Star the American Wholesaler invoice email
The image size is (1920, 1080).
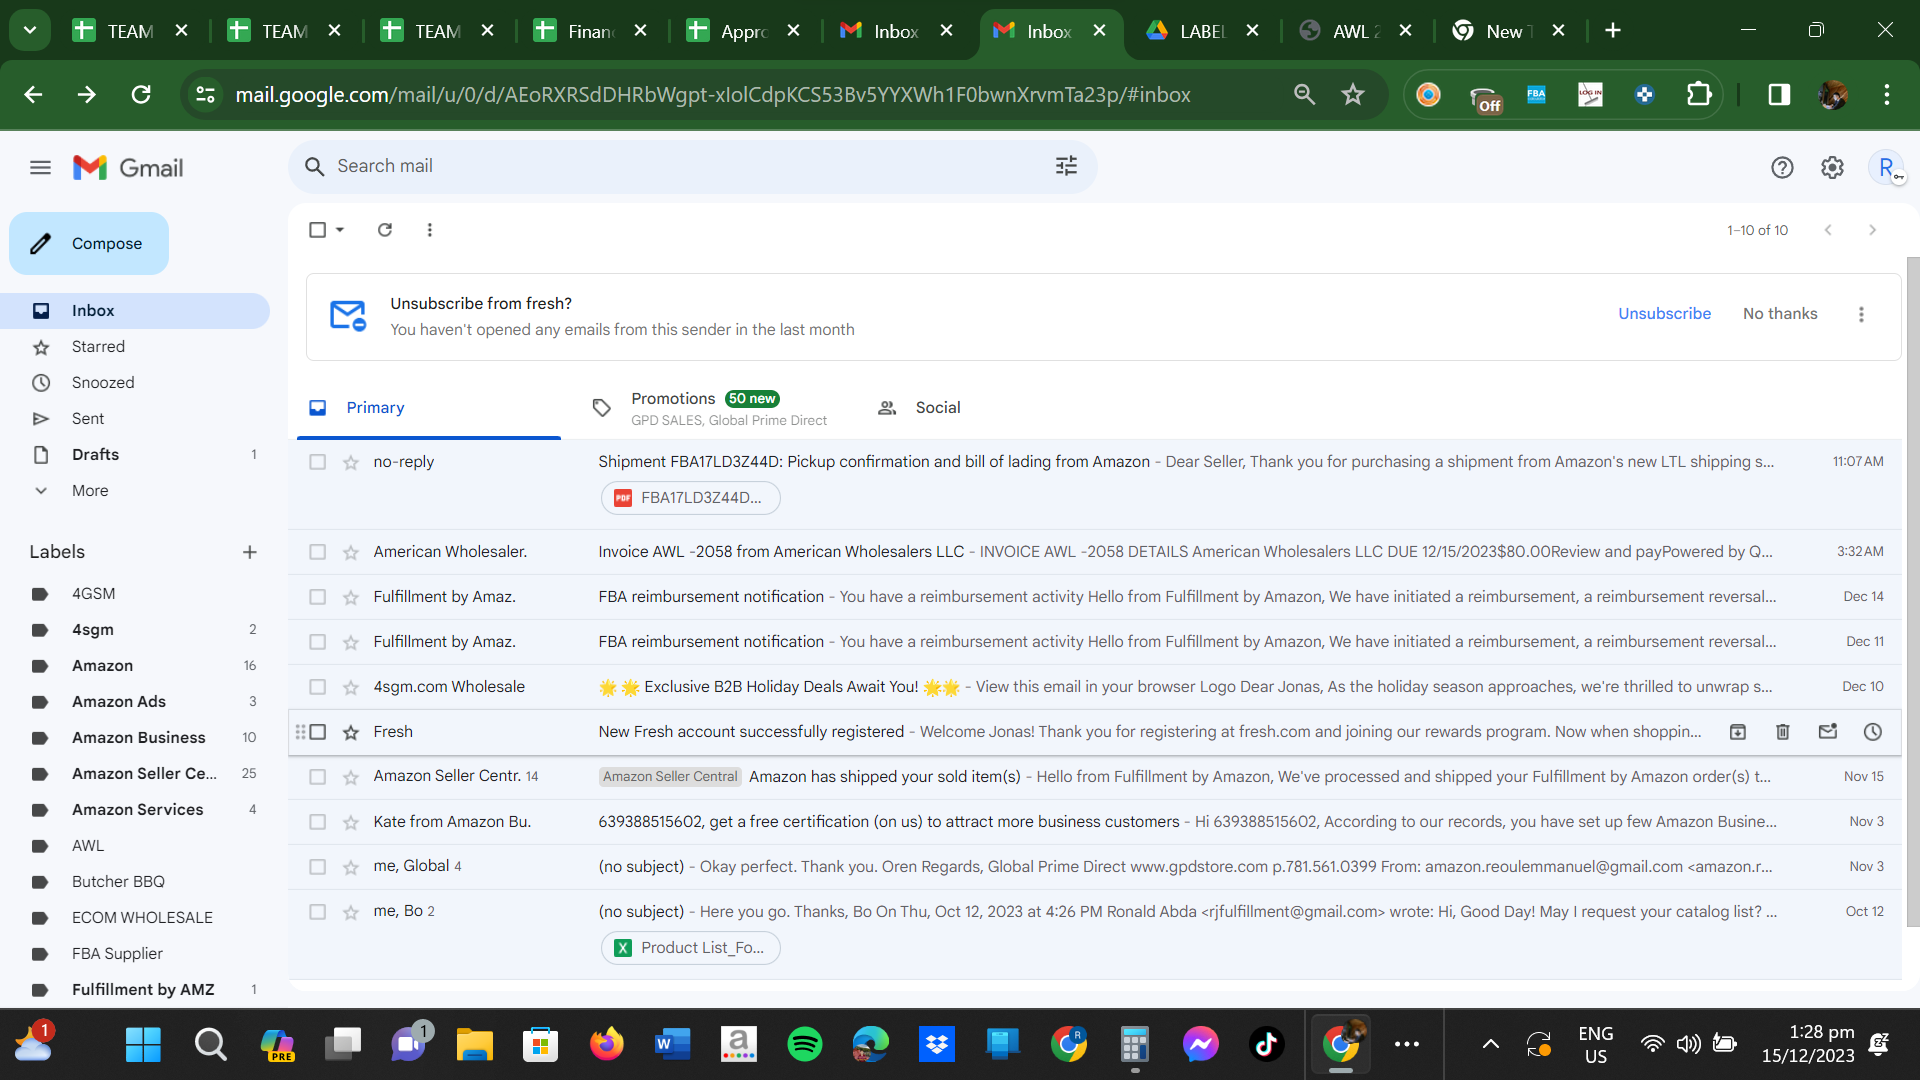pyautogui.click(x=351, y=552)
